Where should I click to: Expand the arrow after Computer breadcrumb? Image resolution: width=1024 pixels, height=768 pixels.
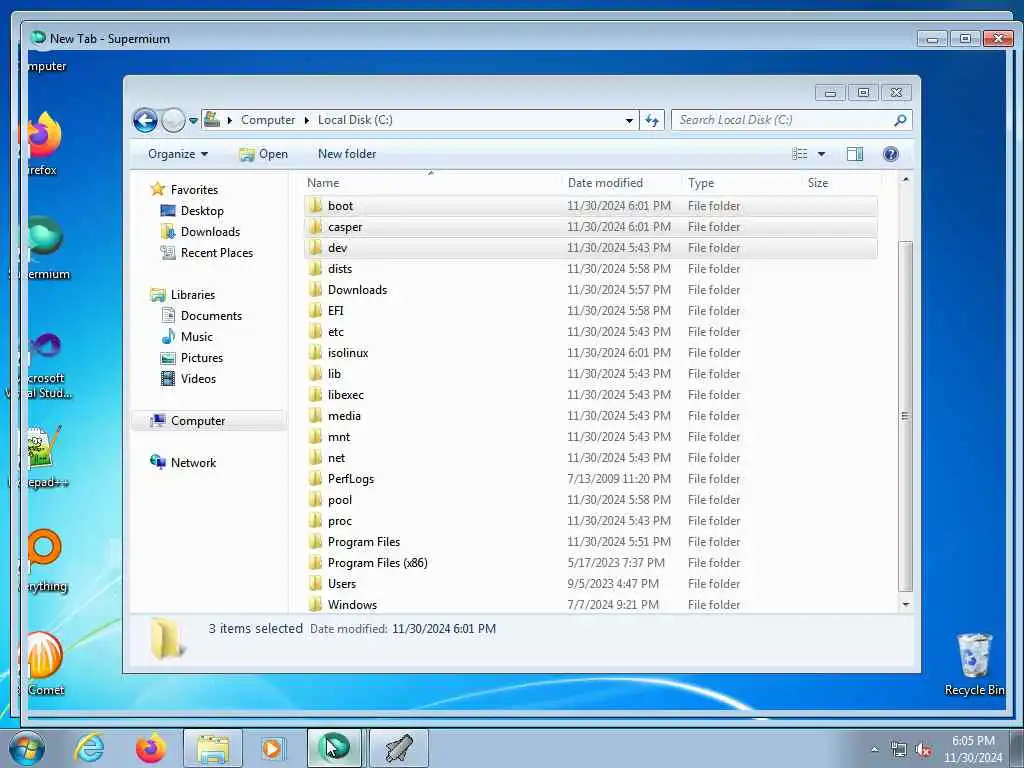click(307, 120)
